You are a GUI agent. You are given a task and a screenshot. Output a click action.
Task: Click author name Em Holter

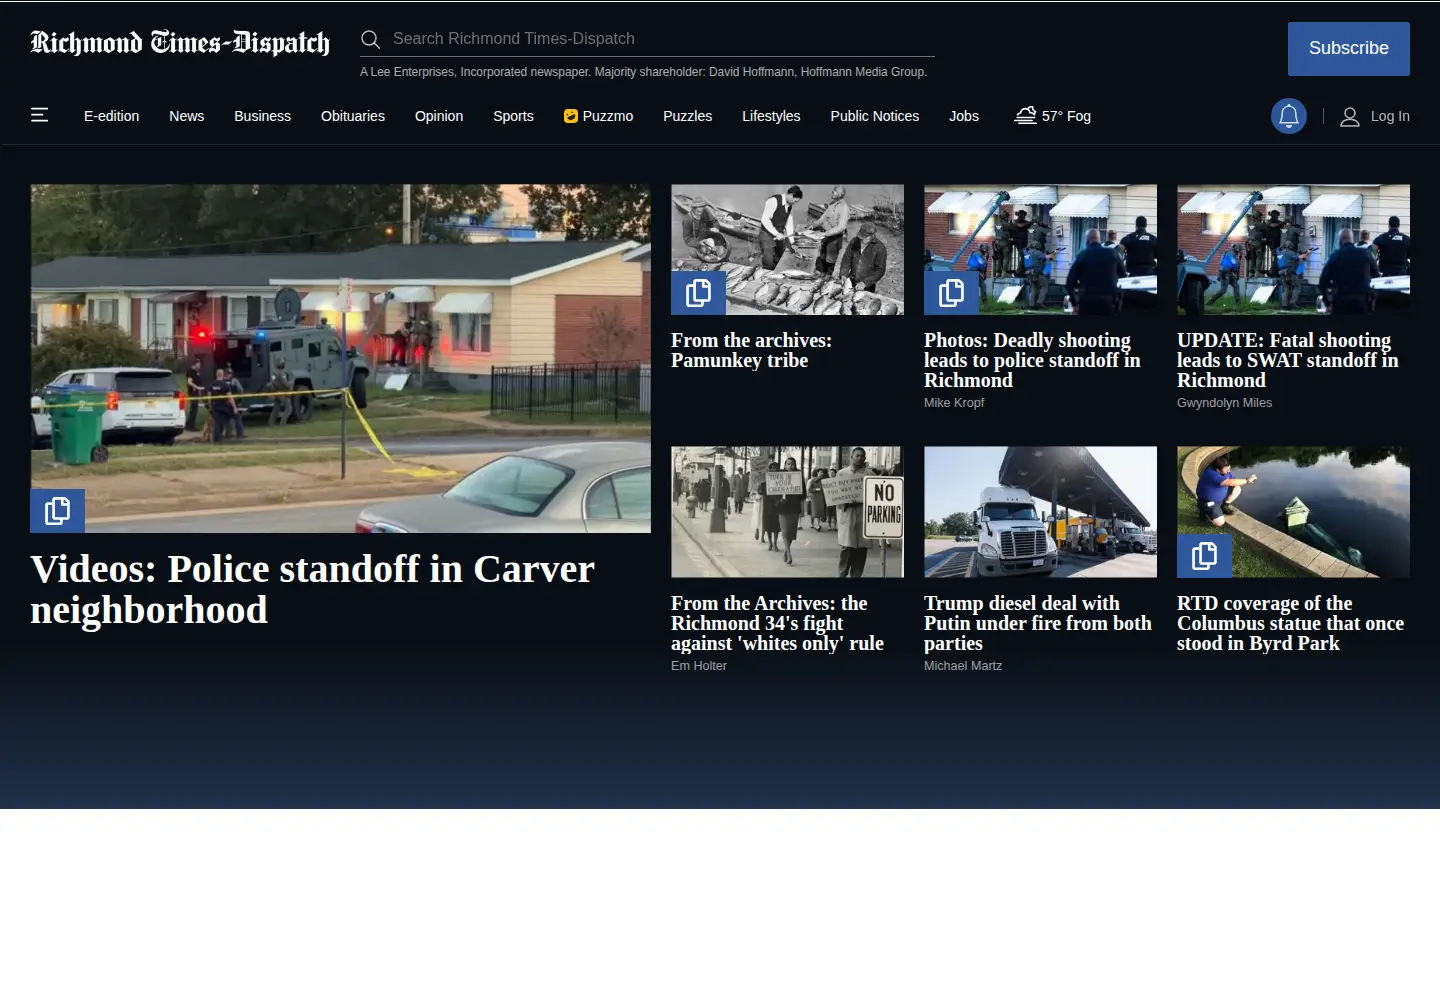[699, 666]
